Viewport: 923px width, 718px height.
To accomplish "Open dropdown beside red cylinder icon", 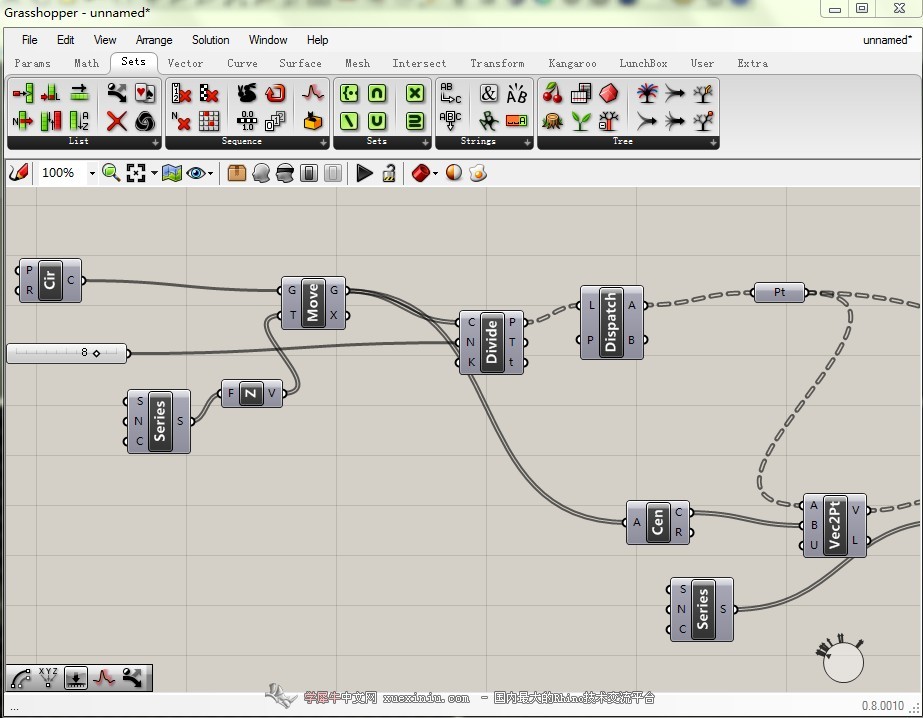I will point(435,173).
